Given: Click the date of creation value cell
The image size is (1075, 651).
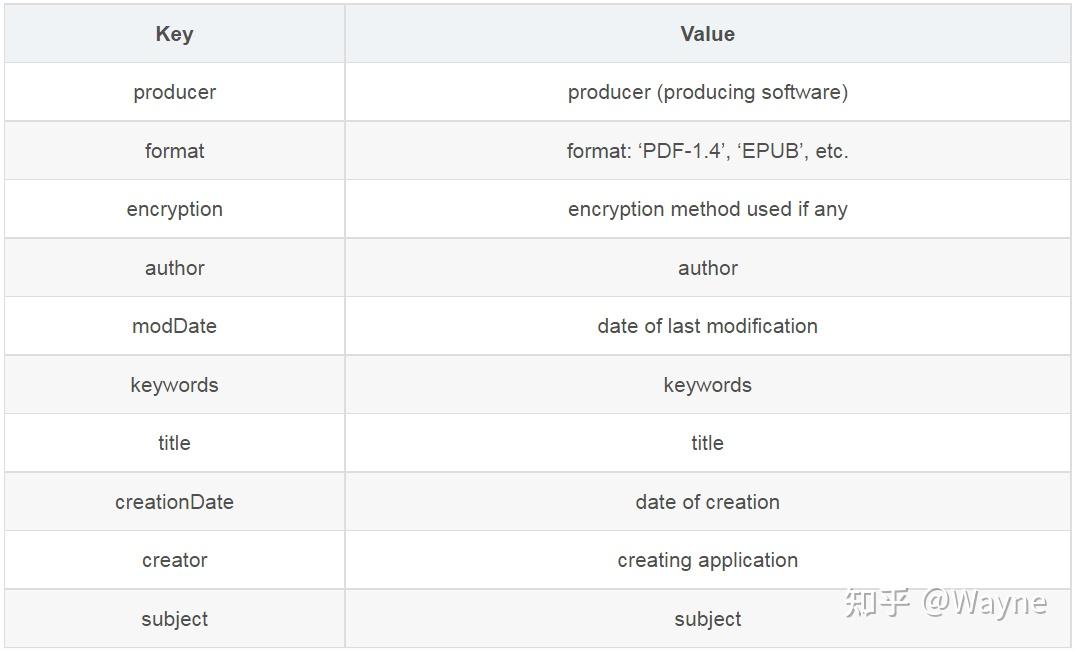Looking at the screenshot, I should (707, 502).
